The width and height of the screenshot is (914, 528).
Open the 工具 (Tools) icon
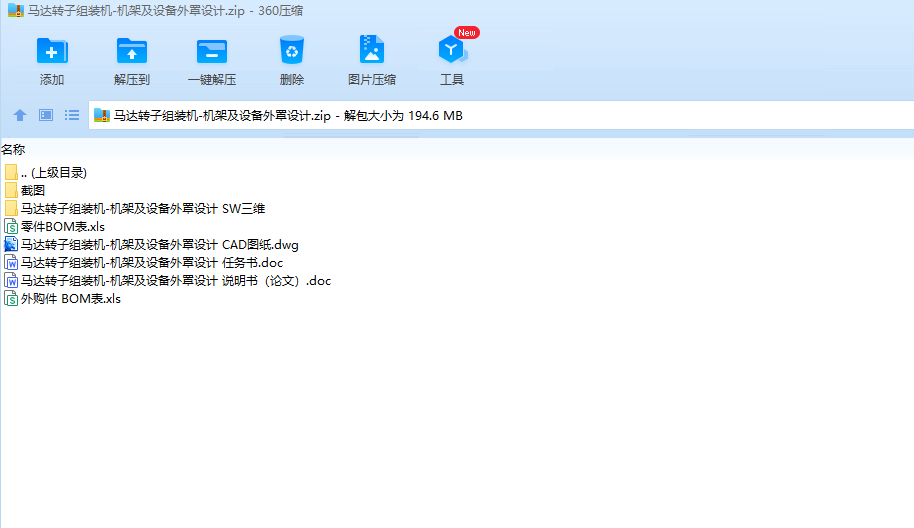coord(452,50)
